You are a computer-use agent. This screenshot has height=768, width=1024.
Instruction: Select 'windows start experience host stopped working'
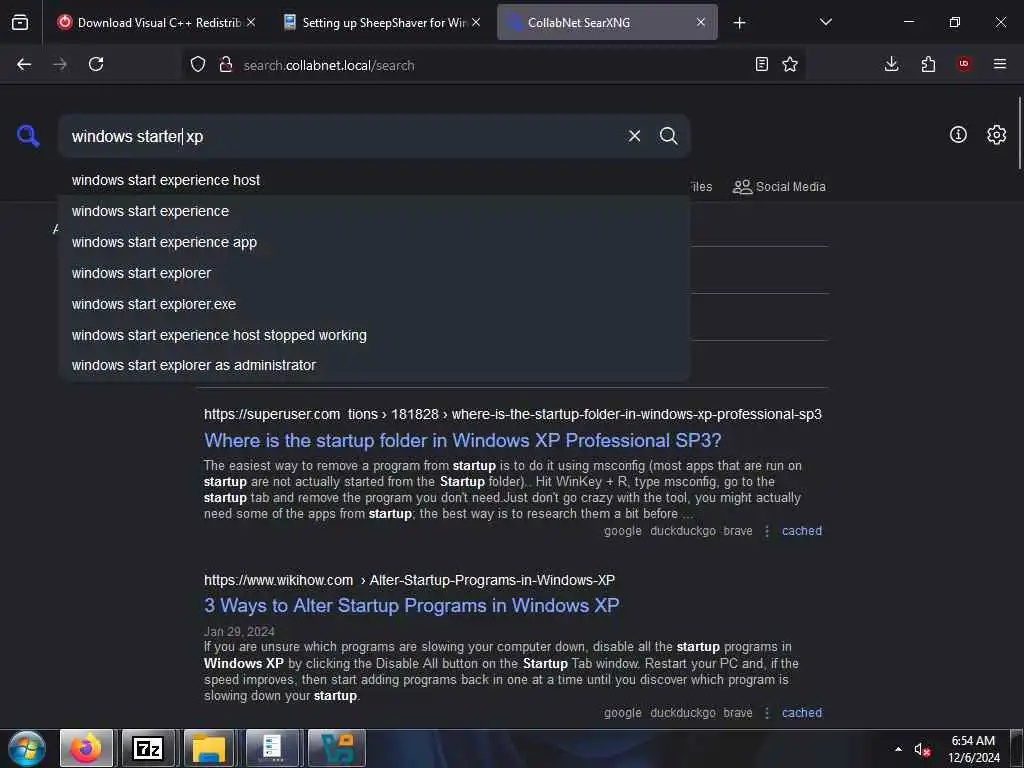point(374,335)
